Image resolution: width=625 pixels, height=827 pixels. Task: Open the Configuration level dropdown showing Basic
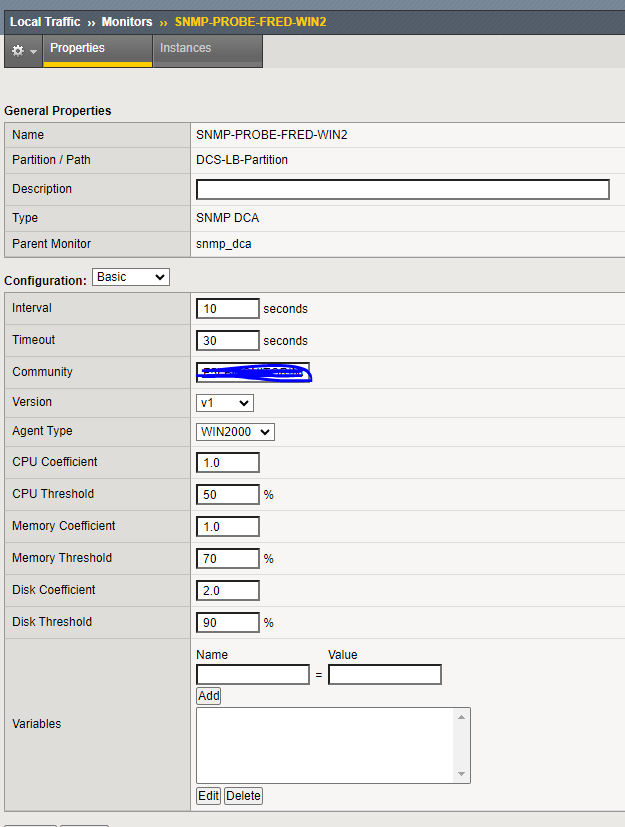tap(130, 277)
